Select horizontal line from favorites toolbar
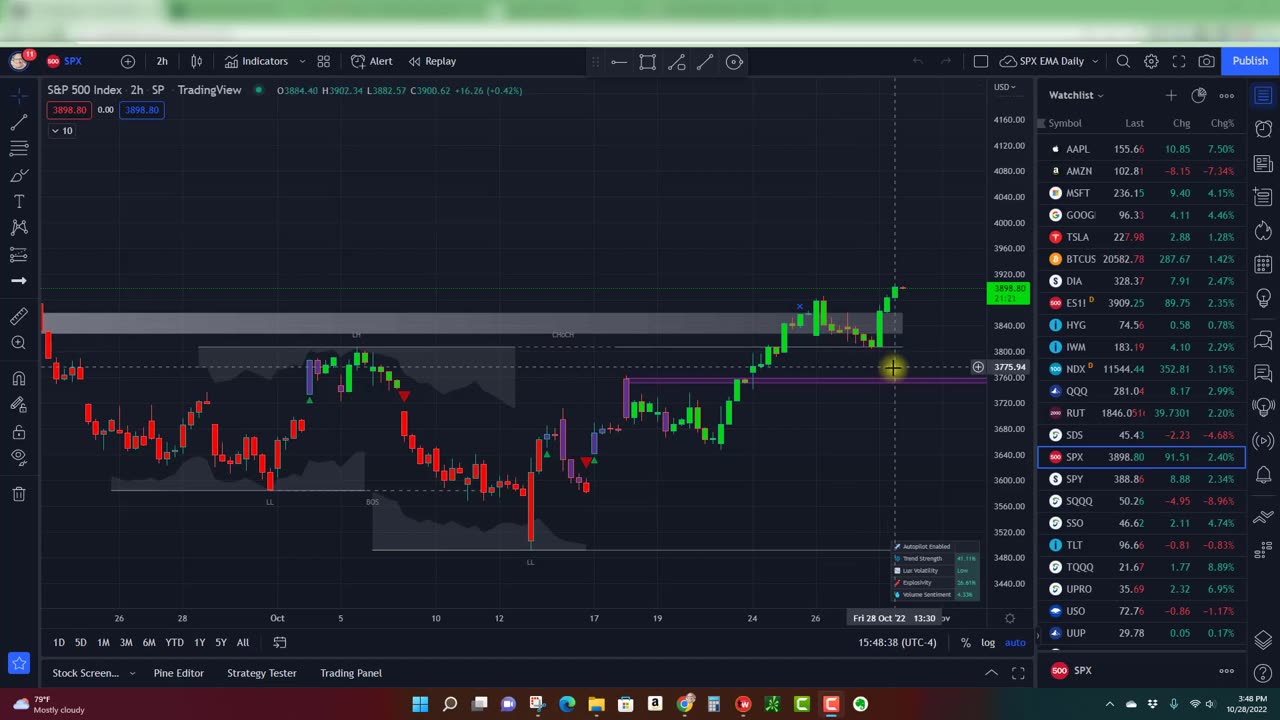This screenshot has height=720, width=1280. pyautogui.click(x=619, y=62)
